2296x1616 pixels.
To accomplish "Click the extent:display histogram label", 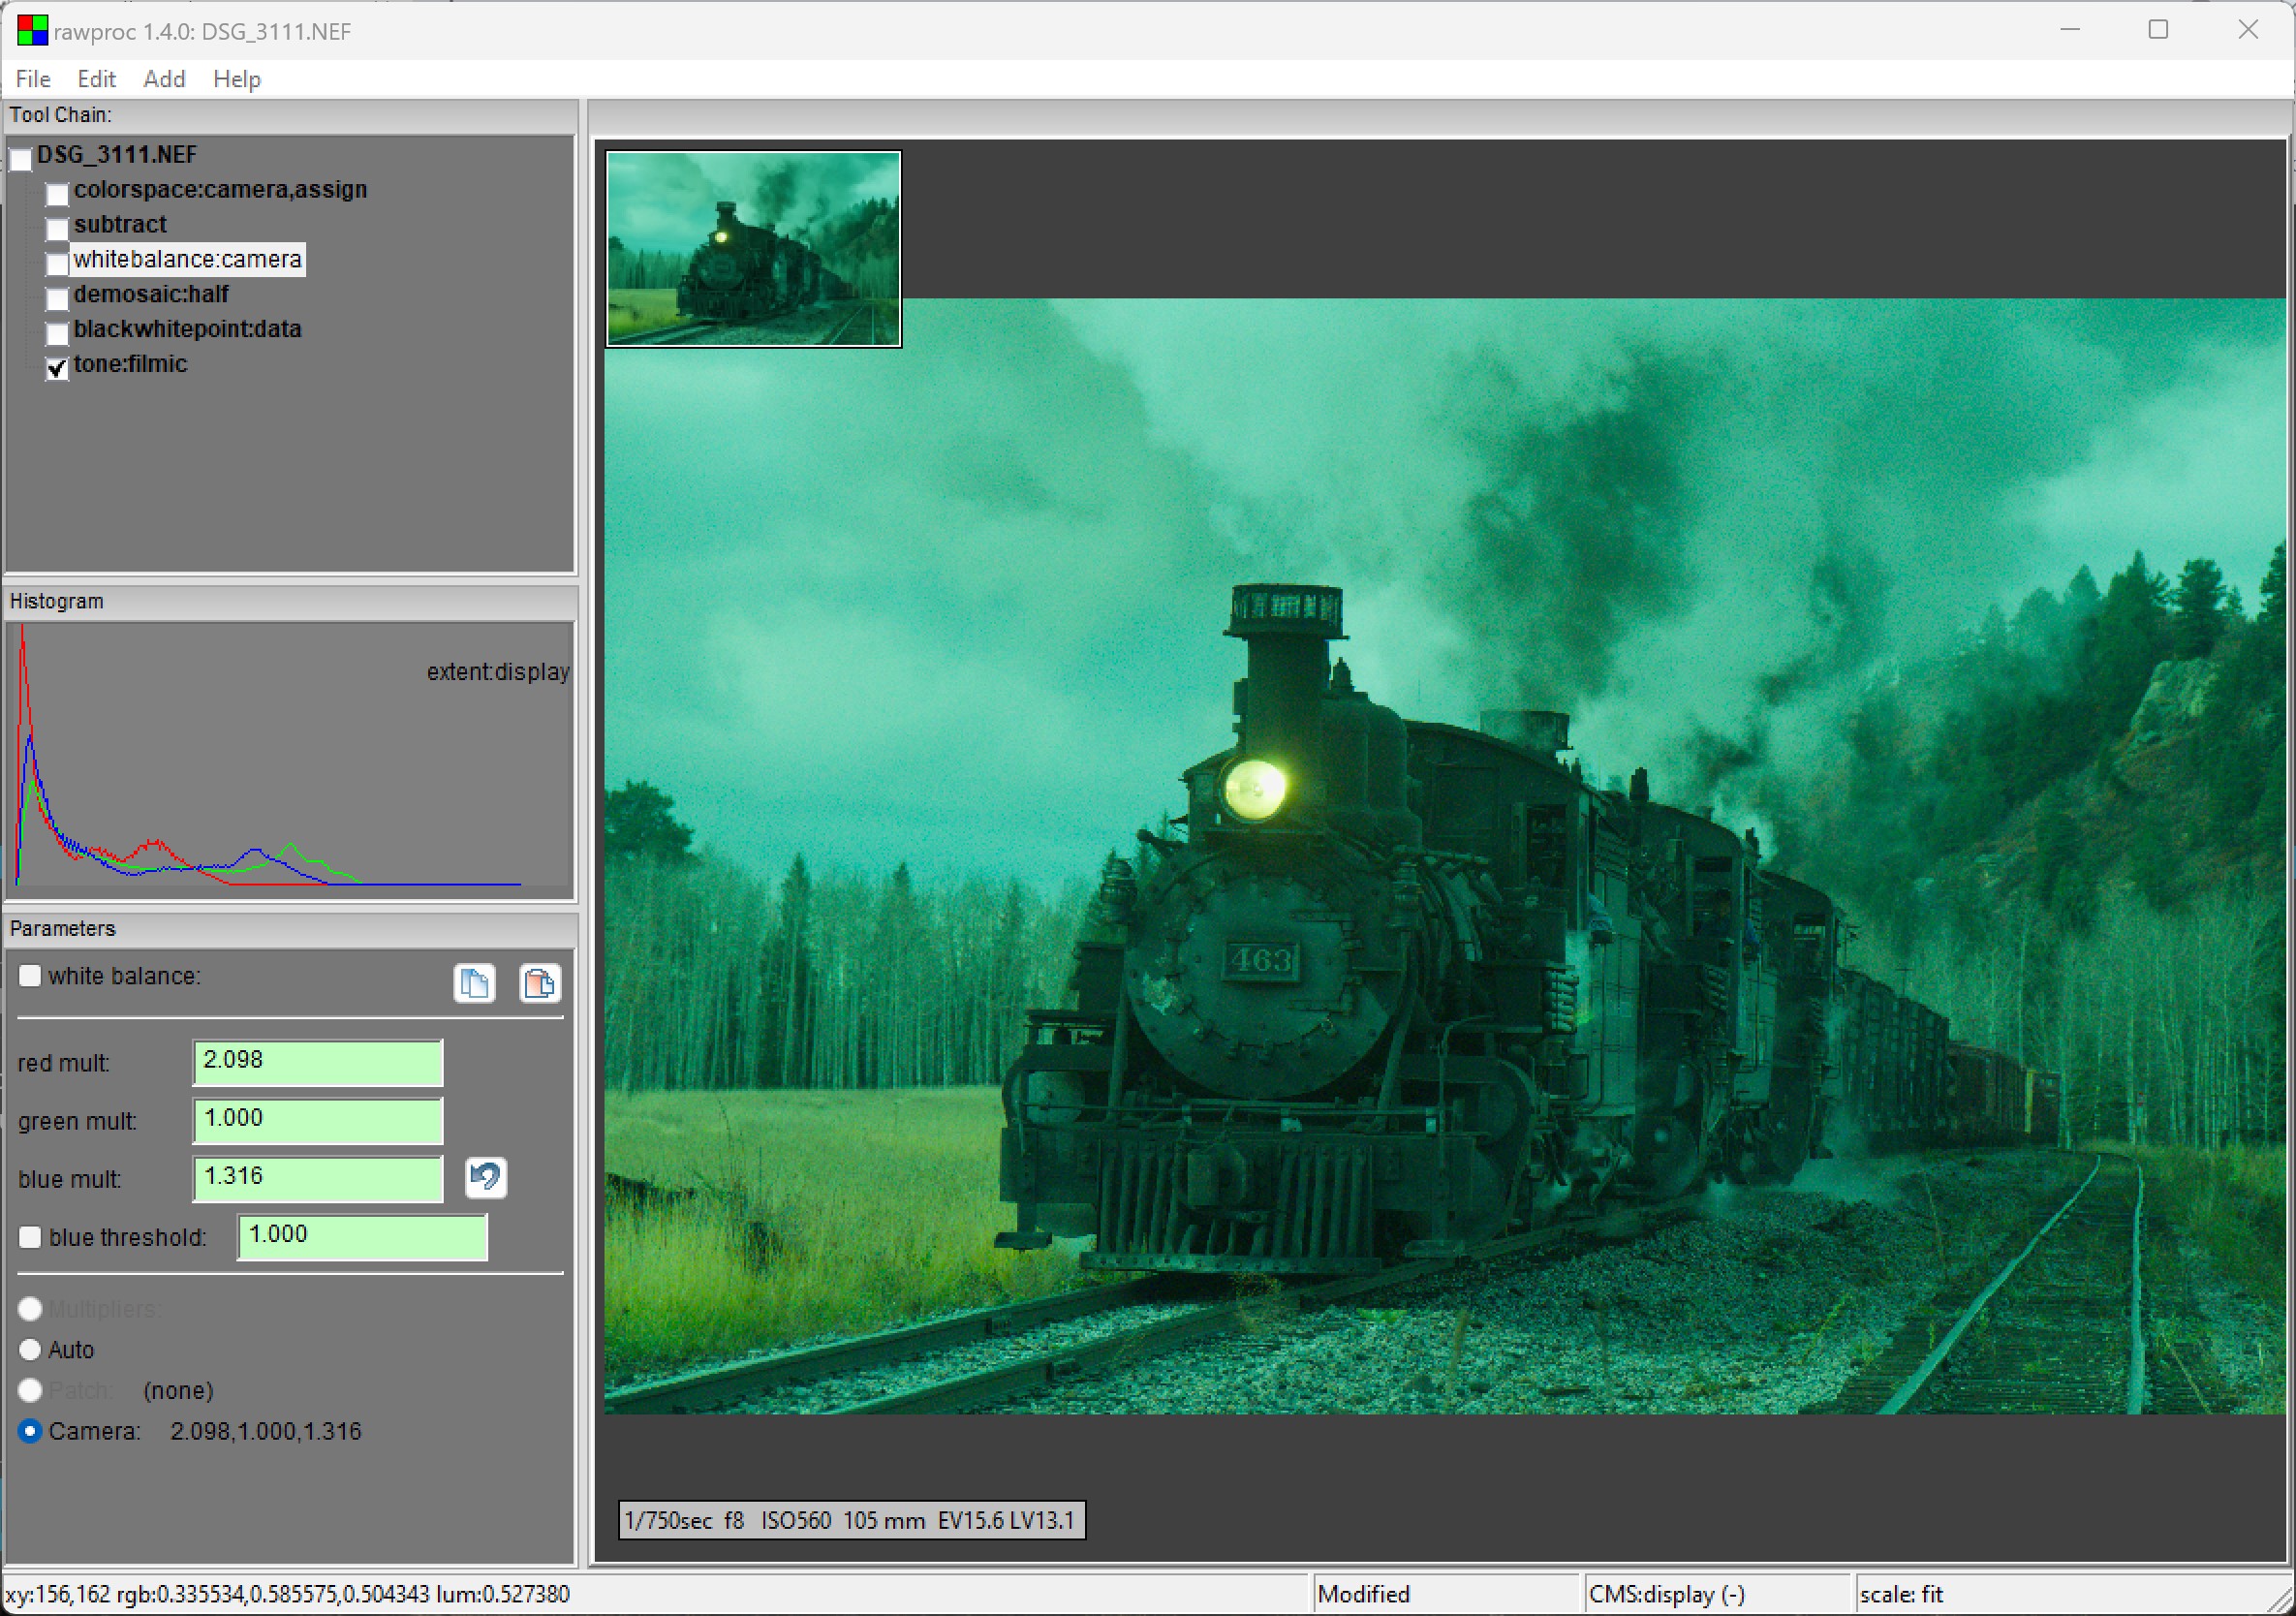I will point(497,672).
